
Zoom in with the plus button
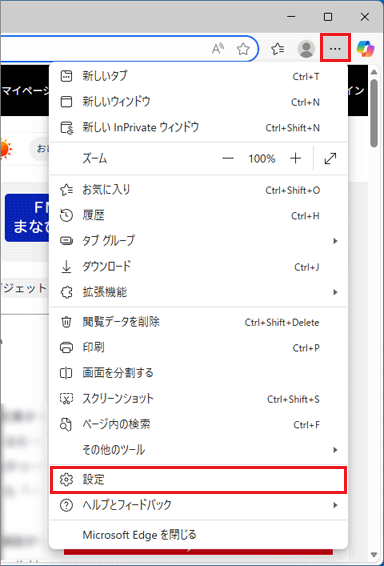[295, 158]
